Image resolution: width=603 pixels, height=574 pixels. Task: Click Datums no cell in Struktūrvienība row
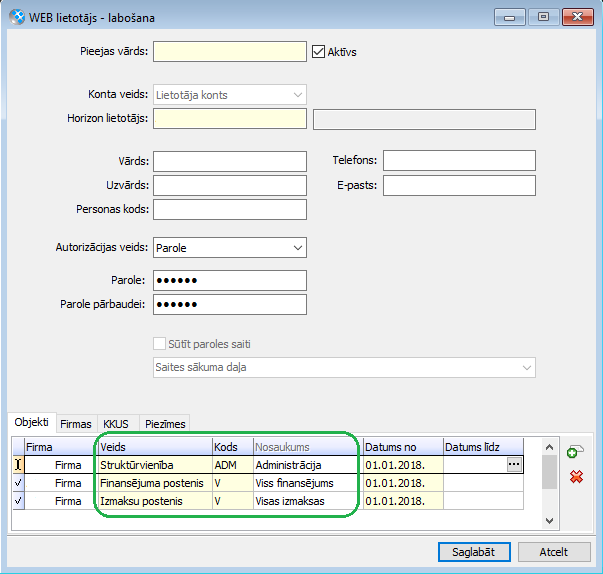pos(403,465)
